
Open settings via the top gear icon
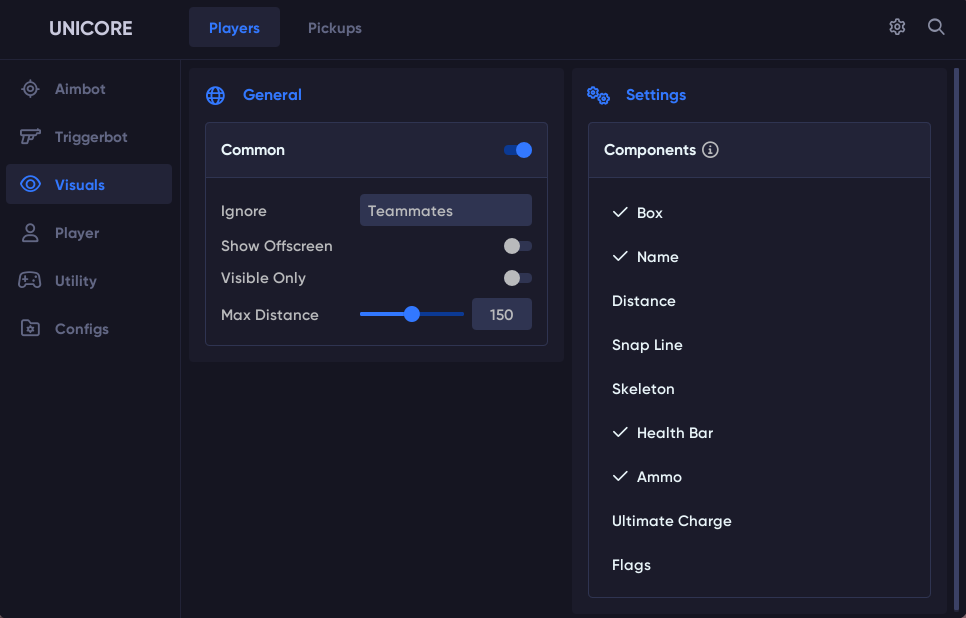(x=897, y=27)
